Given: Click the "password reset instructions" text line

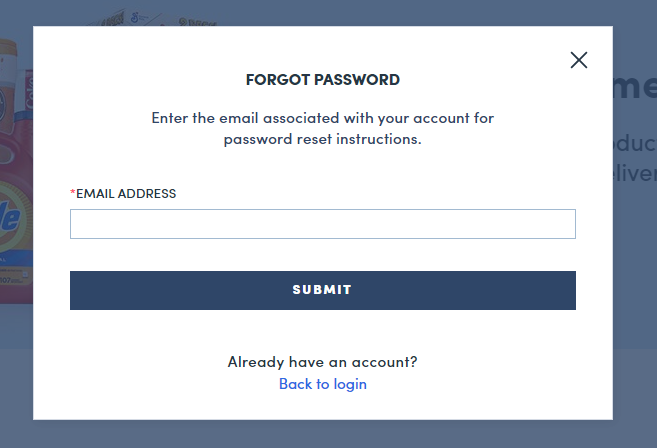Looking at the screenshot, I should tap(322, 139).
